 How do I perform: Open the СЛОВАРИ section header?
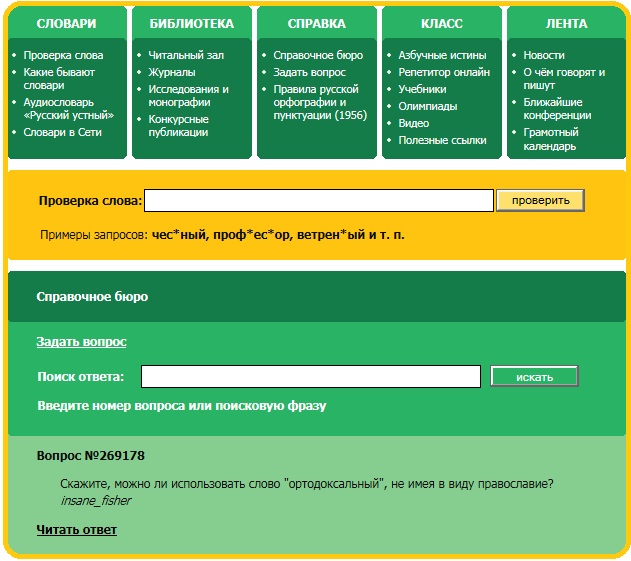point(66,23)
